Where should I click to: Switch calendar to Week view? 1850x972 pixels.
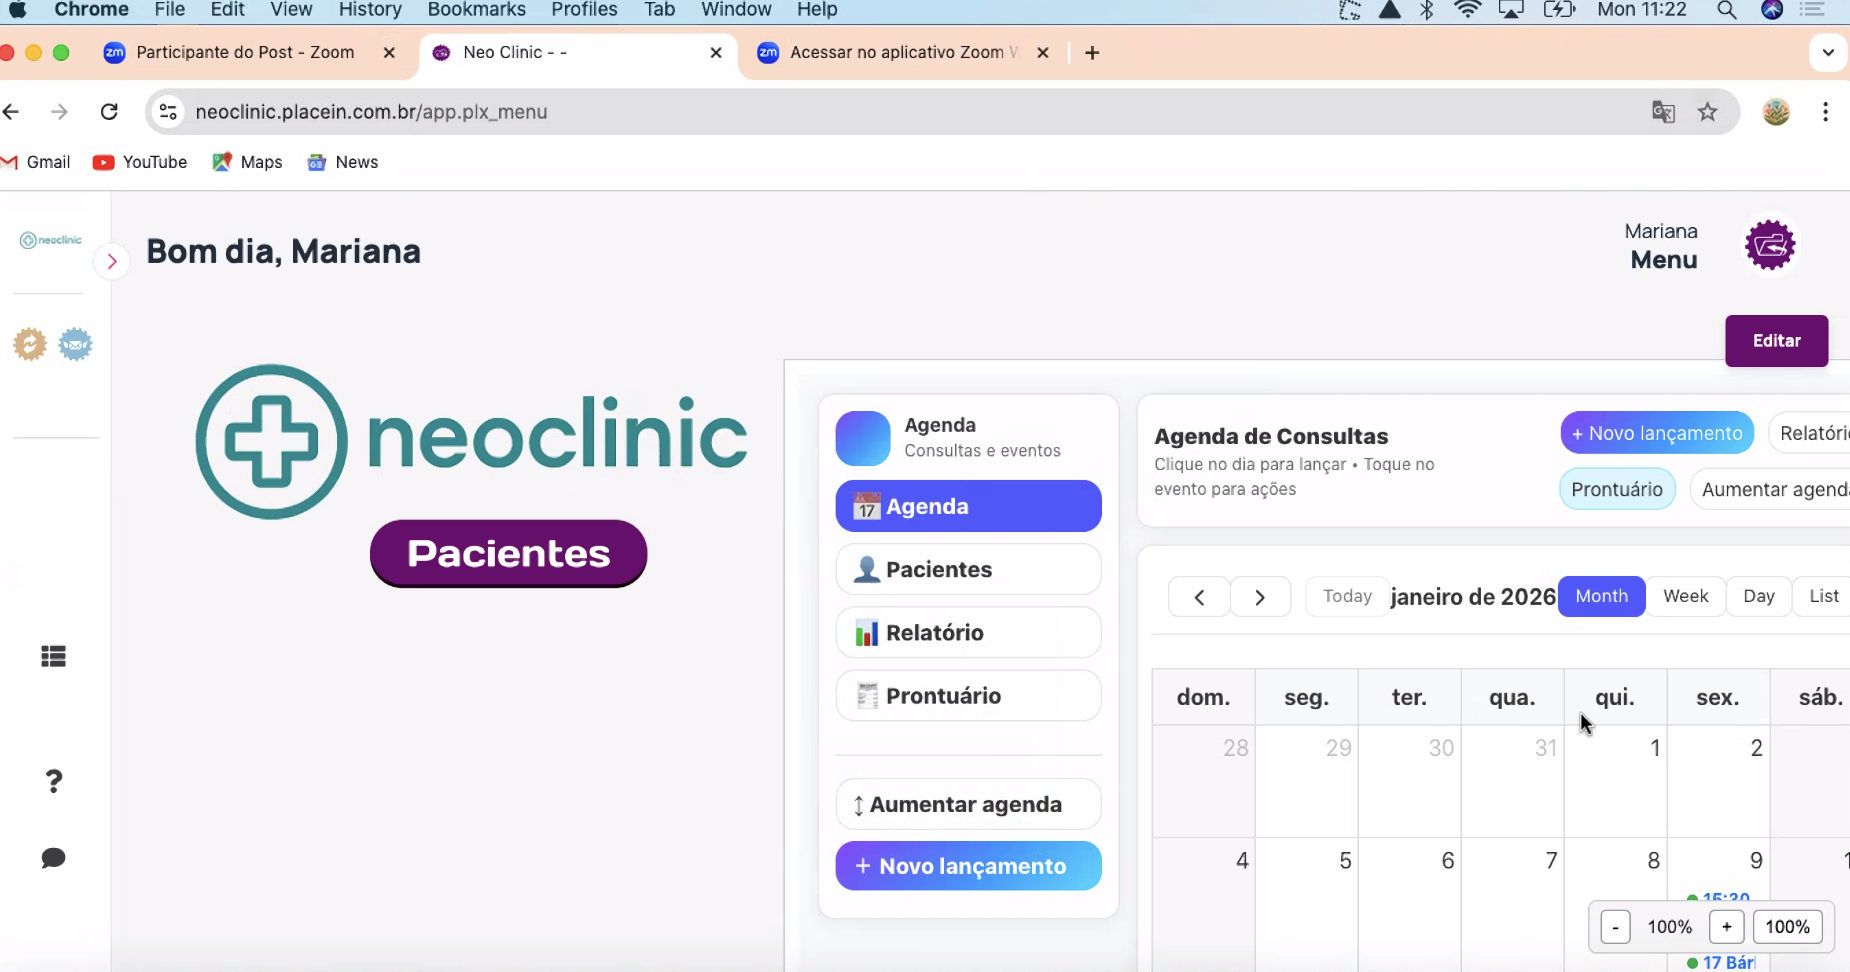click(x=1685, y=596)
